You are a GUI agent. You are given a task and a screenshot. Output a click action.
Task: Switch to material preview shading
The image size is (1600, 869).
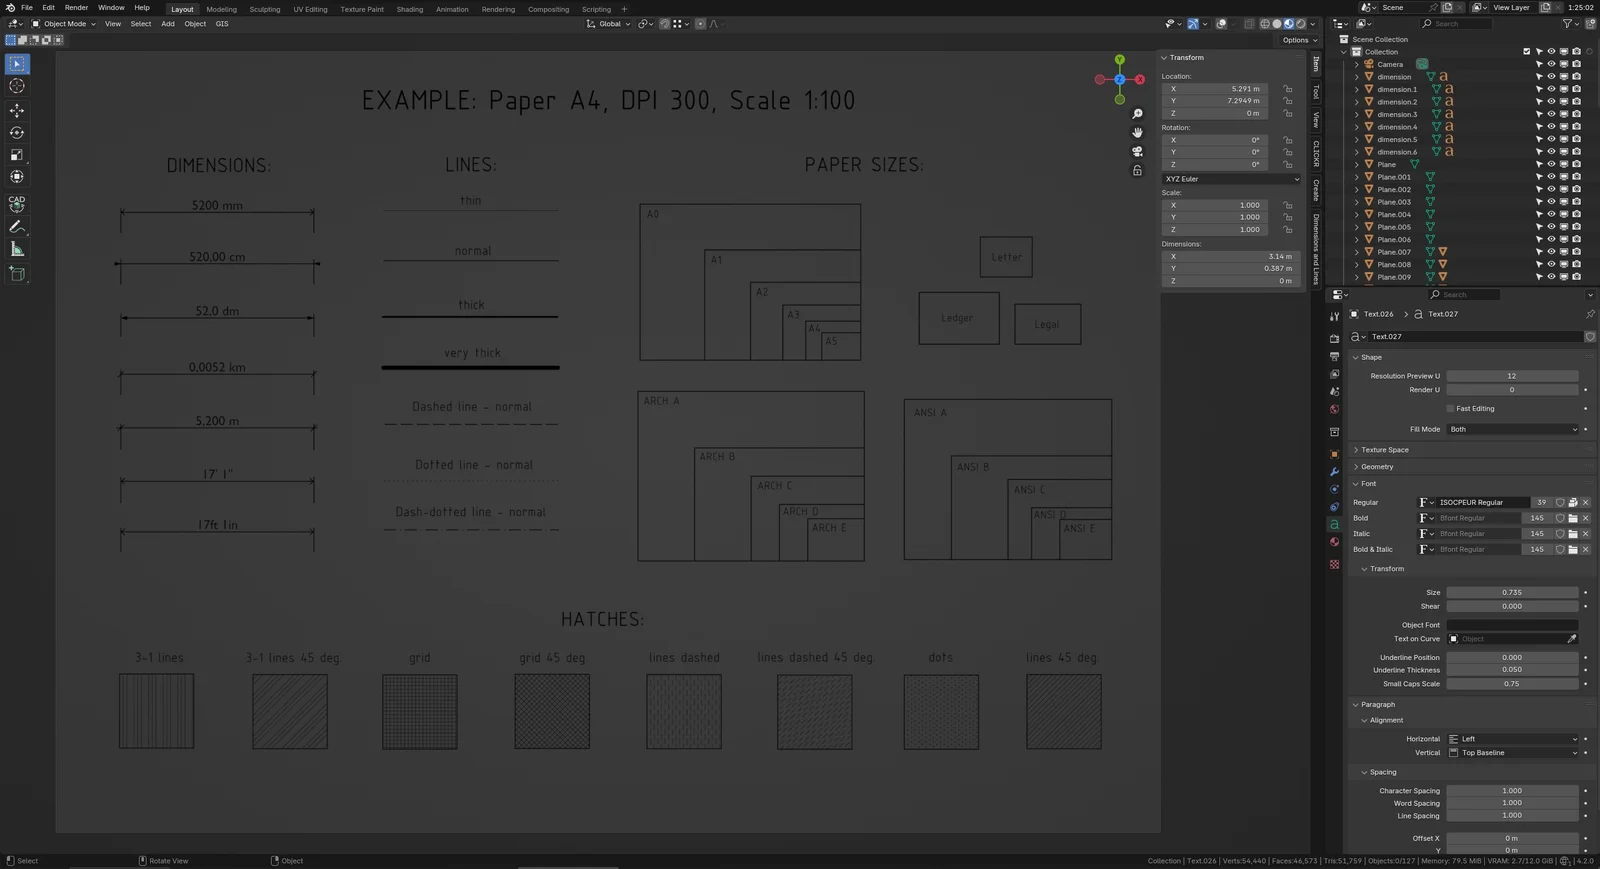point(1289,24)
